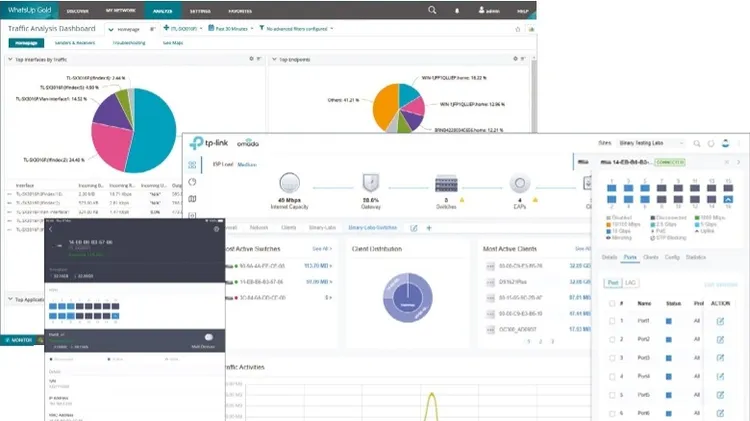This screenshot has width=750, height=421.
Task: Collapse the Top Interfaces by Traffic panel
Action: 10,59
